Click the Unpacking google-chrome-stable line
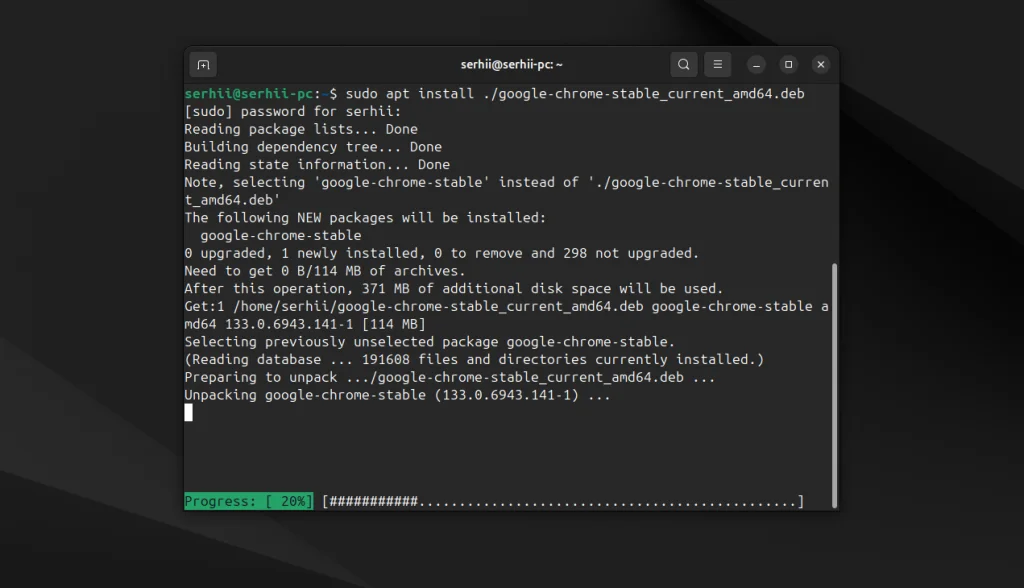The height and width of the screenshot is (588, 1024). [x=396, y=396]
